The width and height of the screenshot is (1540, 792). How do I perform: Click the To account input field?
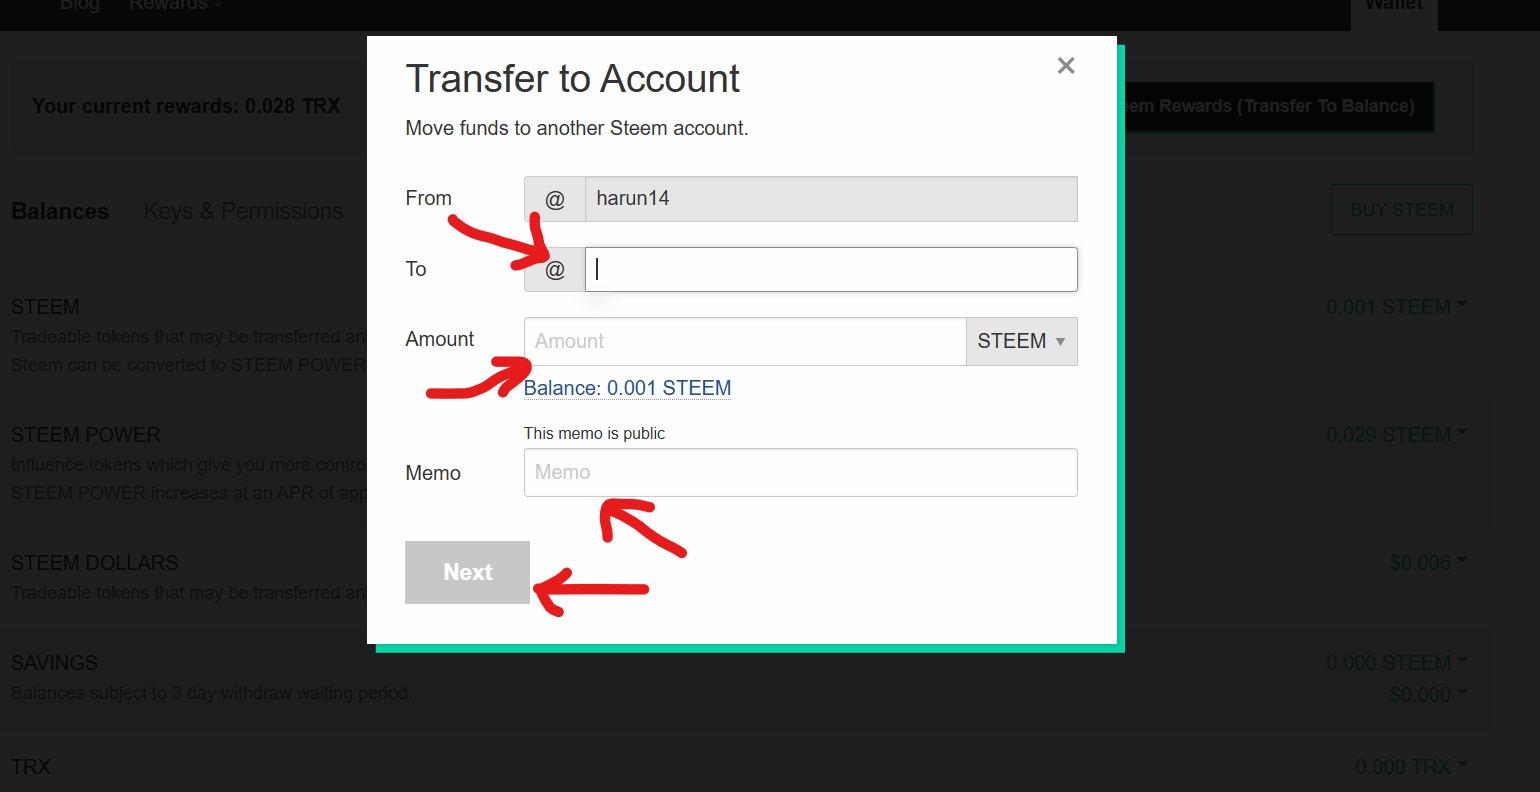click(831, 269)
